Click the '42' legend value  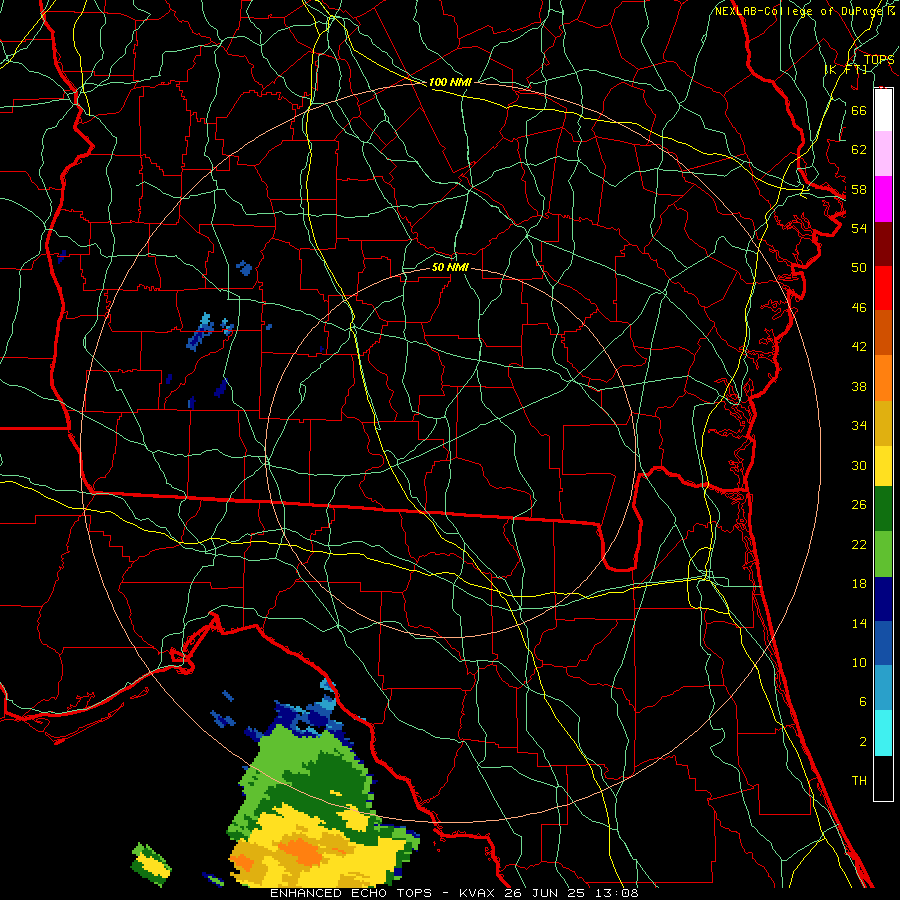click(859, 347)
